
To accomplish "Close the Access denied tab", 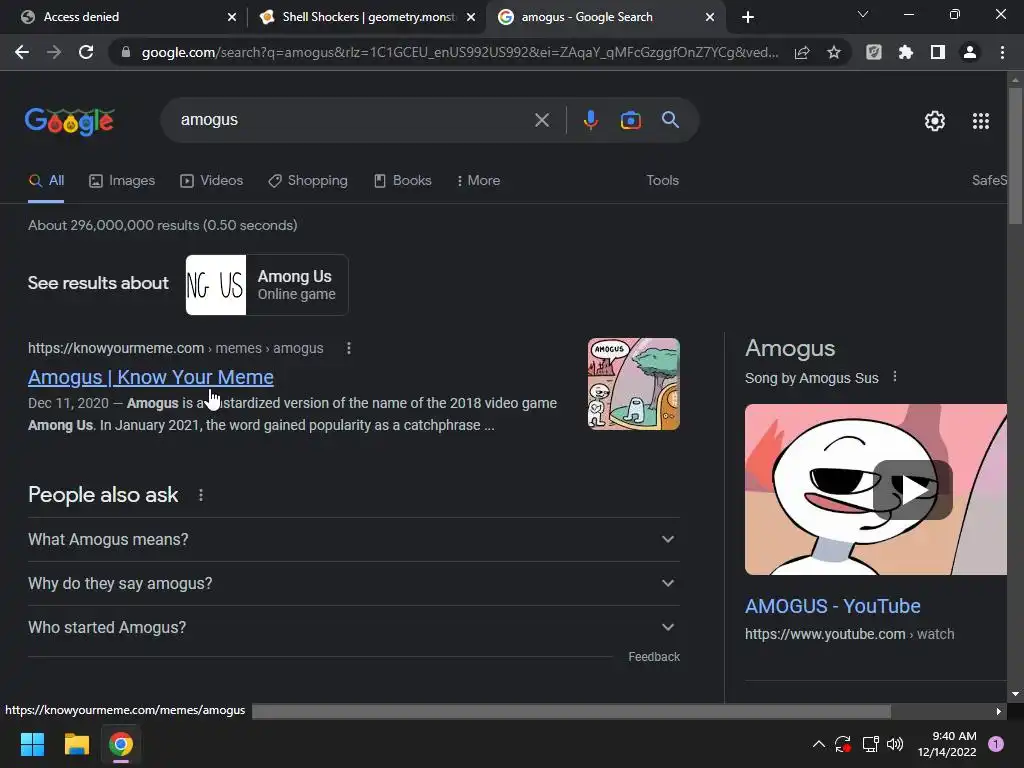I will pyautogui.click(x=232, y=17).
